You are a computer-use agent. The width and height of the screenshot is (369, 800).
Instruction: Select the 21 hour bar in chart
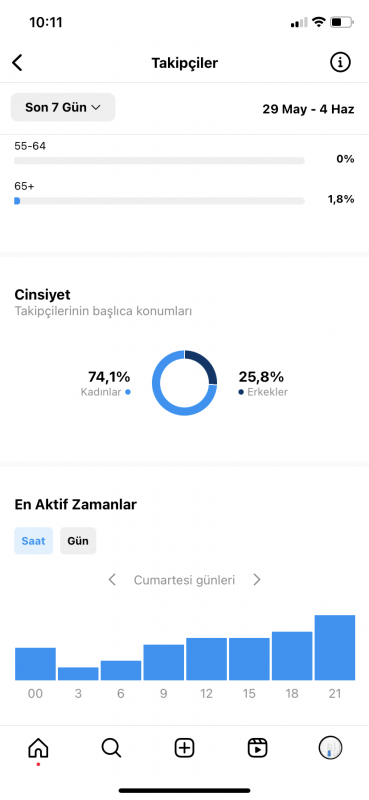pos(335,647)
